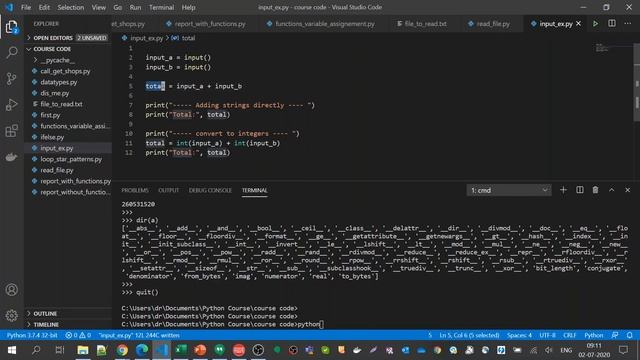Screen dimensions: 640x360
Task: Expand the Outline section
Action: point(69,313)
